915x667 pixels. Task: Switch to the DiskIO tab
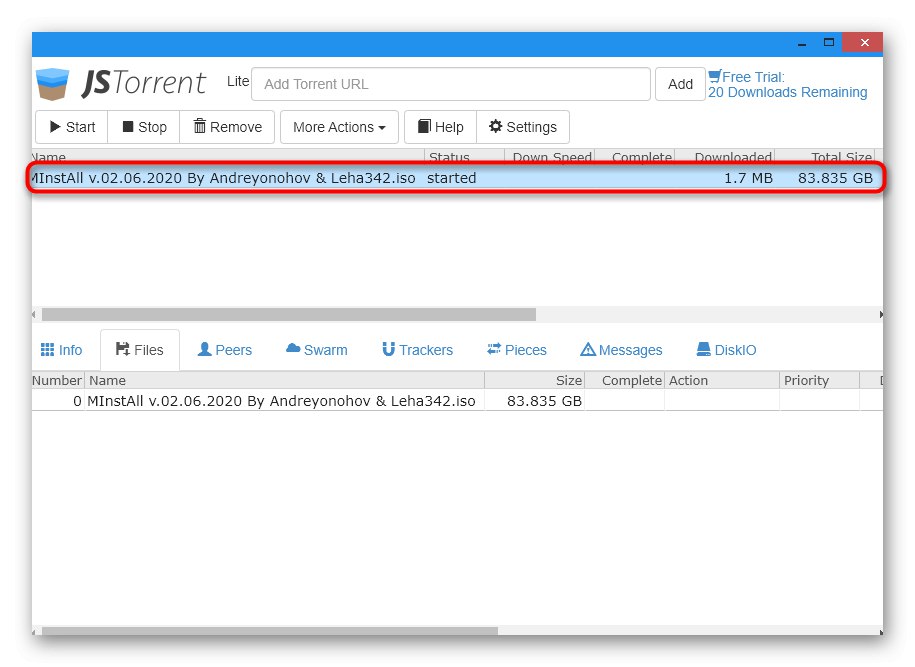tap(727, 350)
